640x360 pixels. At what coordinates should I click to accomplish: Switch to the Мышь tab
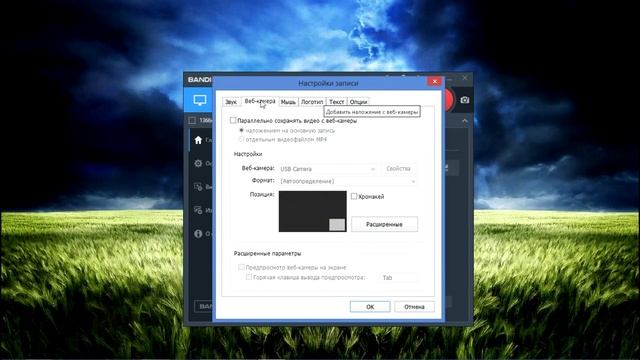(x=288, y=102)
